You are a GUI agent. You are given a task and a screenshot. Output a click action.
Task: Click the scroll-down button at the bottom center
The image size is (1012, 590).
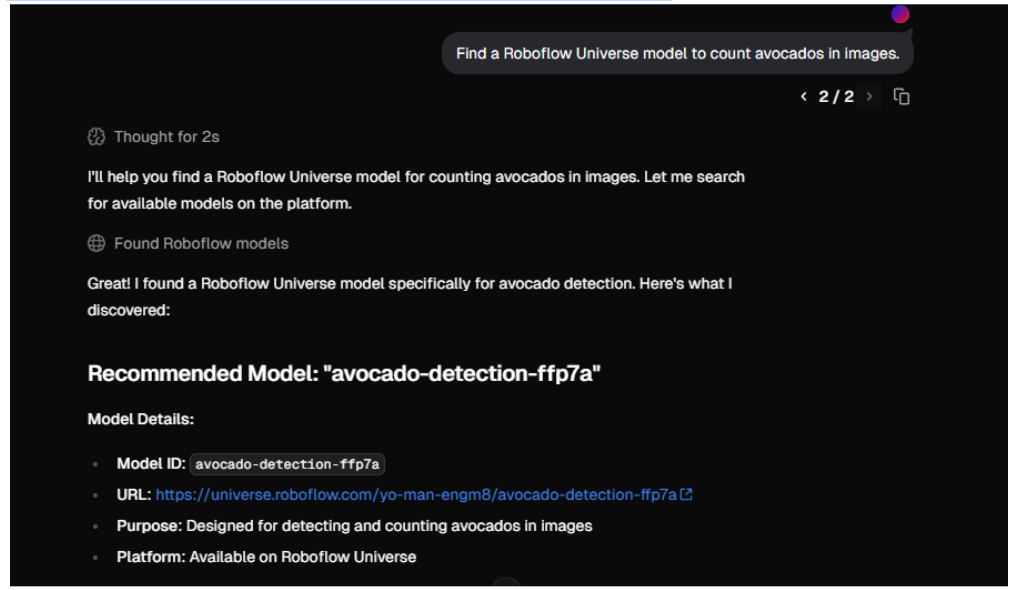pyautogui.click(x=506, y=582)
